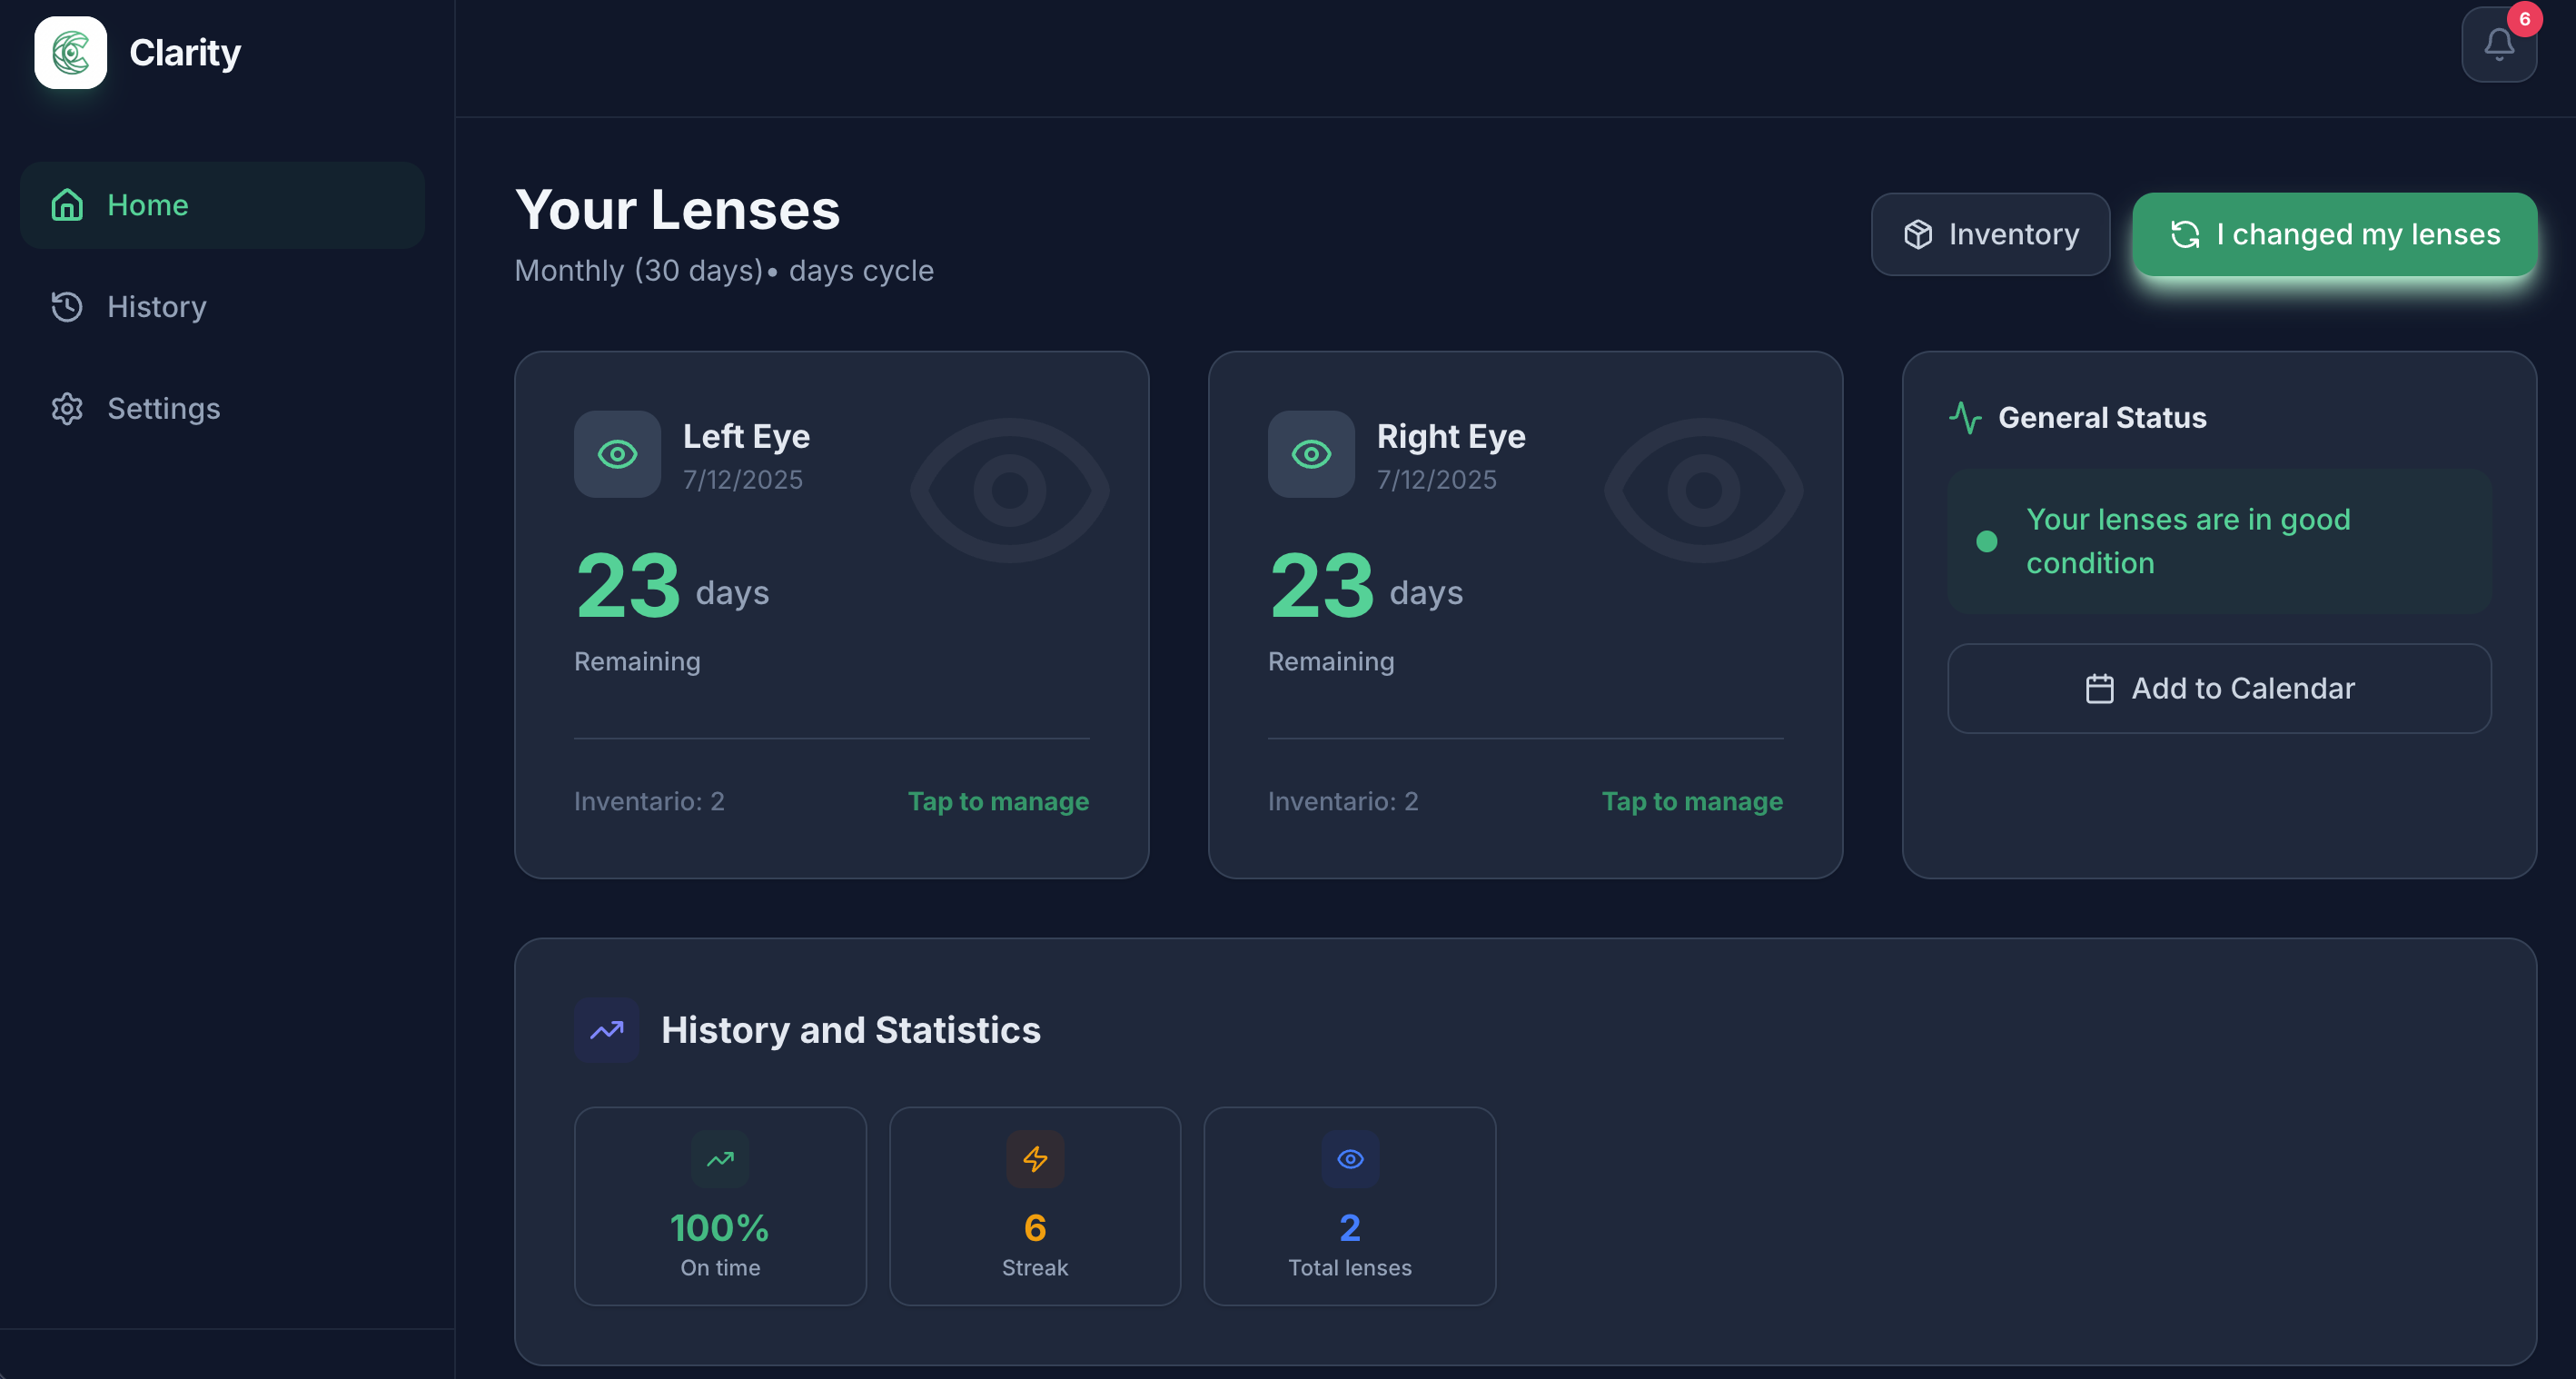This screenshot has height=1379, width=2576.
Task: Click the notification bell icon
Action: [x=2498, y=44]
